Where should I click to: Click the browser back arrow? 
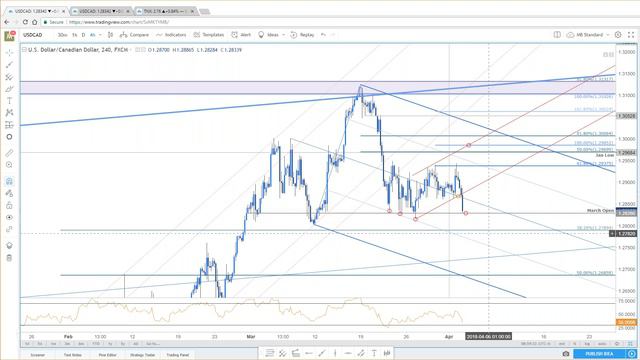click(x=7, y=22)
